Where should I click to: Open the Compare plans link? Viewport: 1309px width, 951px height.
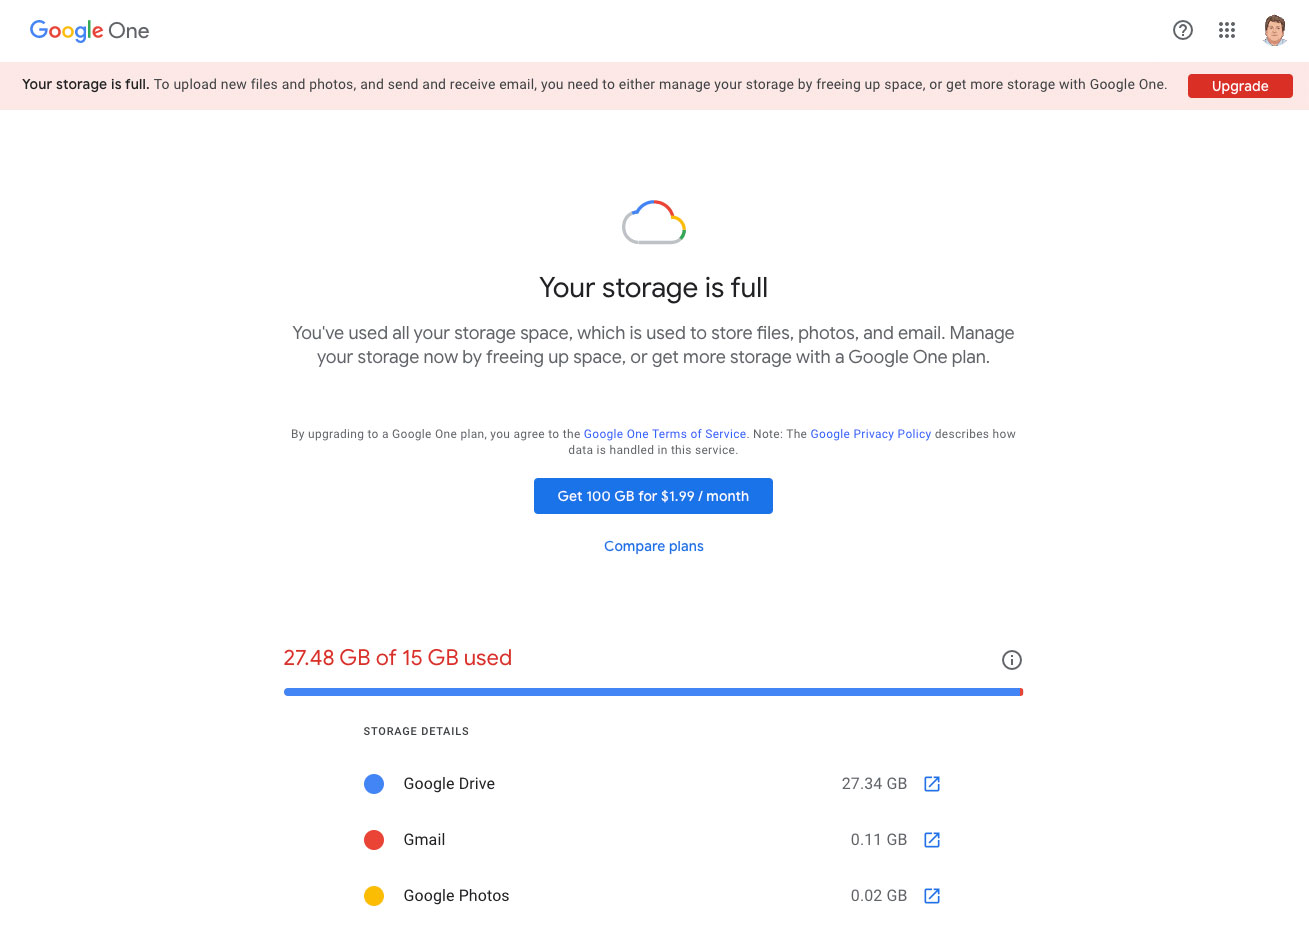coord(653,546)
